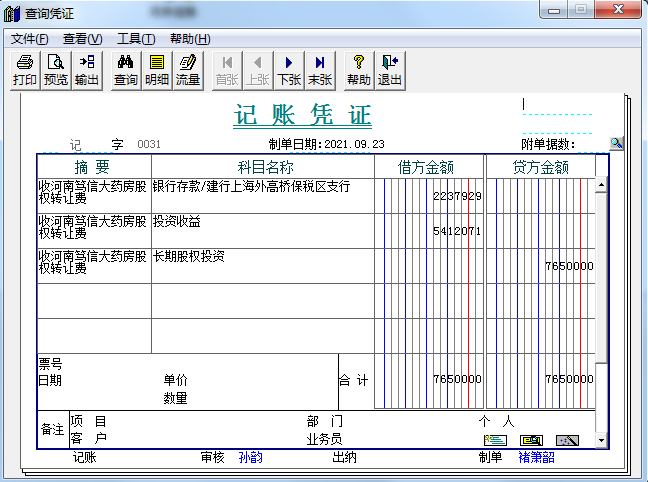Click reviewer name 孙韵
648x482 pixels.
[x=250, y=457]
